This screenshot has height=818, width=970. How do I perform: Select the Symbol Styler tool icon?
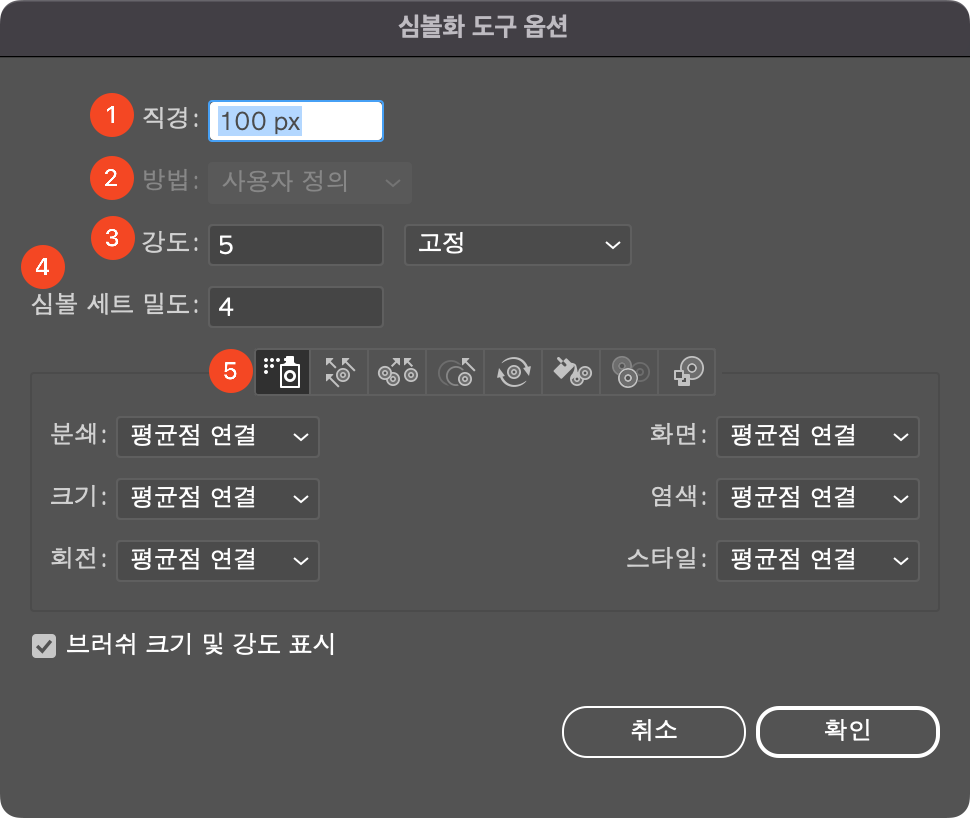click(686, 371)
